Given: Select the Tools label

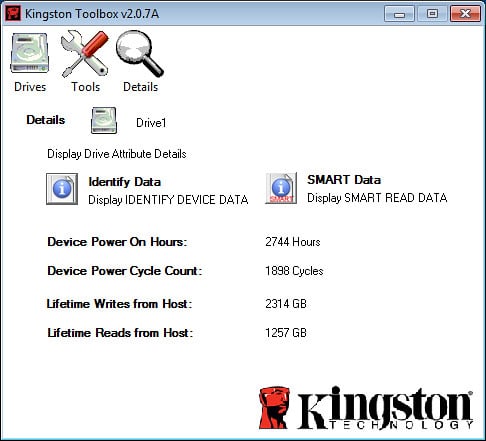Looking at the screenshot, I should pyautogui.click(x=86, y=87).
